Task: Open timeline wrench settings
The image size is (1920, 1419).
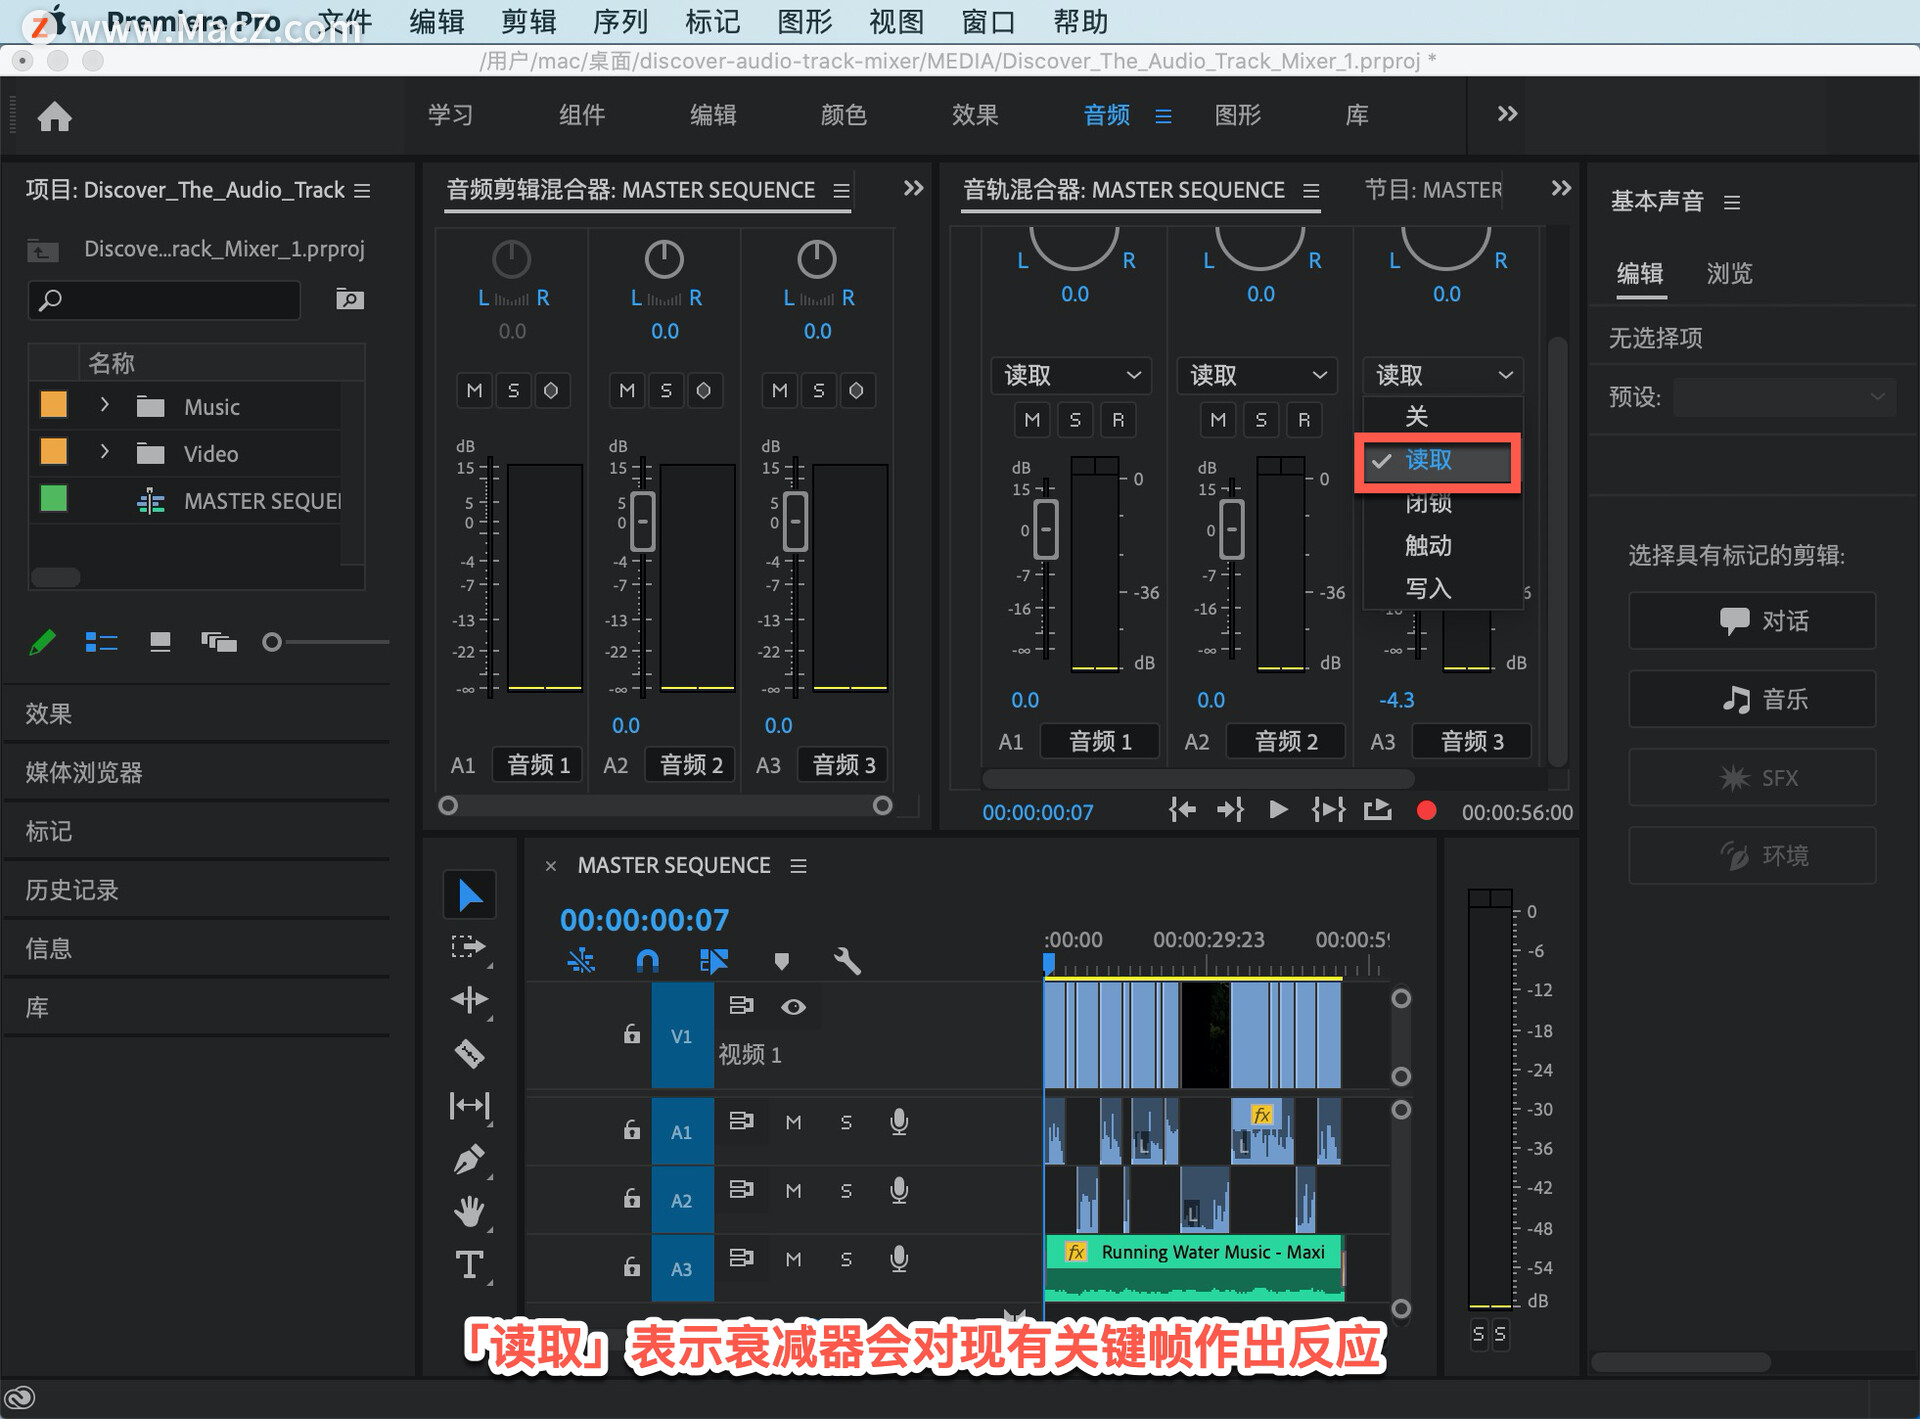Action: click(846, 961)
